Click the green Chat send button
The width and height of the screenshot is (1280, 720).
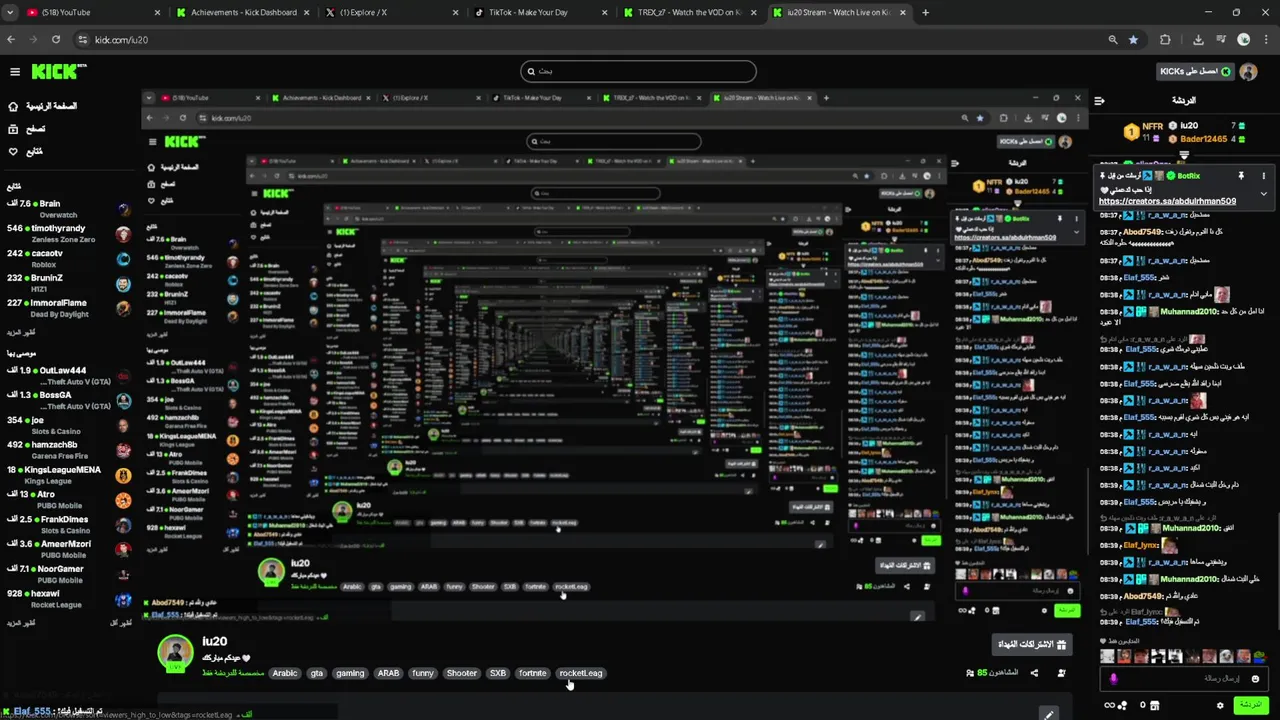[x=1251, y=705]
